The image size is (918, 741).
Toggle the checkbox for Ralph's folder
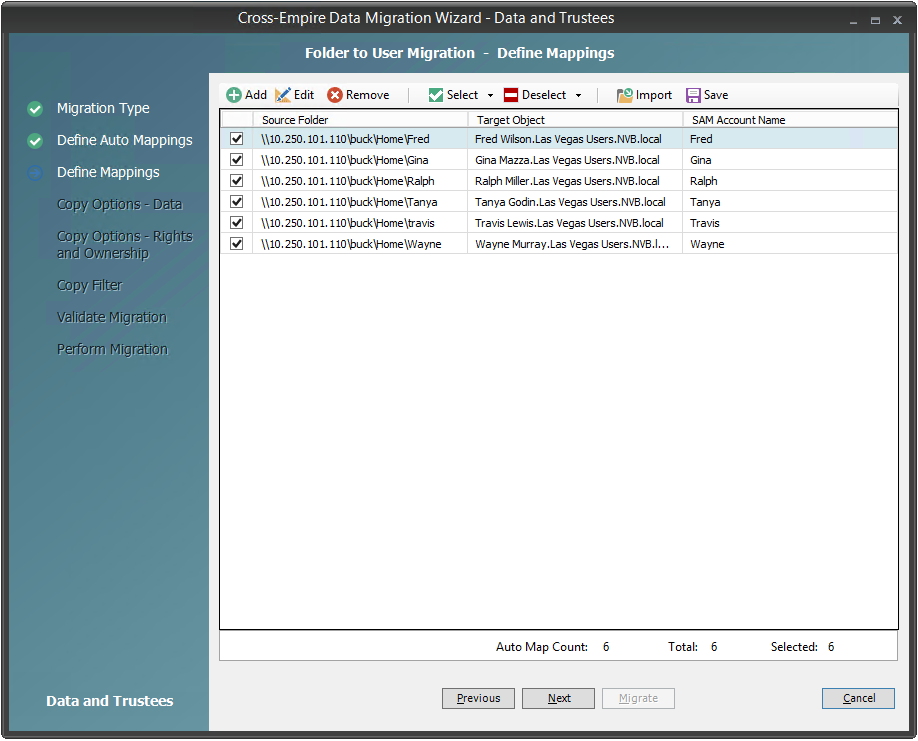237,181
